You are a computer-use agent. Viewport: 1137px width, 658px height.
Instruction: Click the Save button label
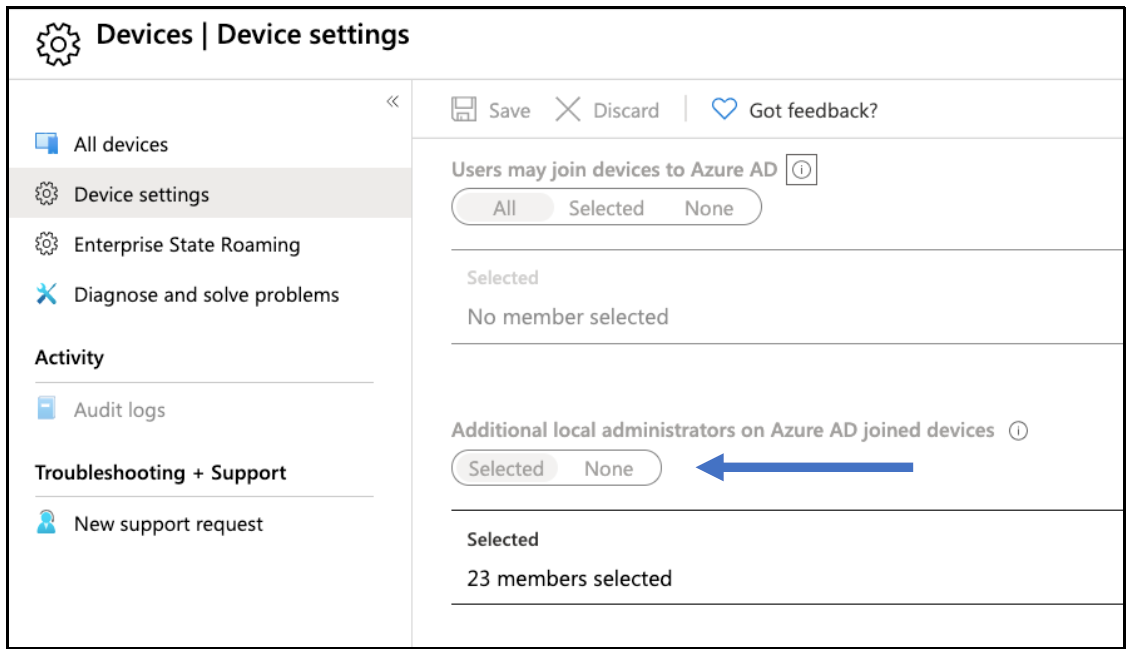point(509,110)
